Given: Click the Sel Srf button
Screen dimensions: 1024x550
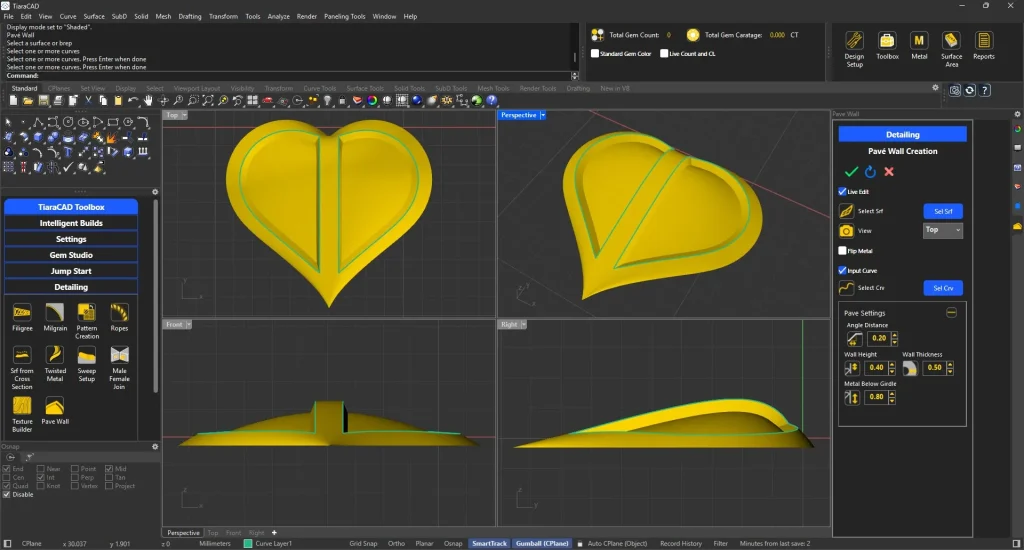Looking at the screenshot, I should [942, 211].
